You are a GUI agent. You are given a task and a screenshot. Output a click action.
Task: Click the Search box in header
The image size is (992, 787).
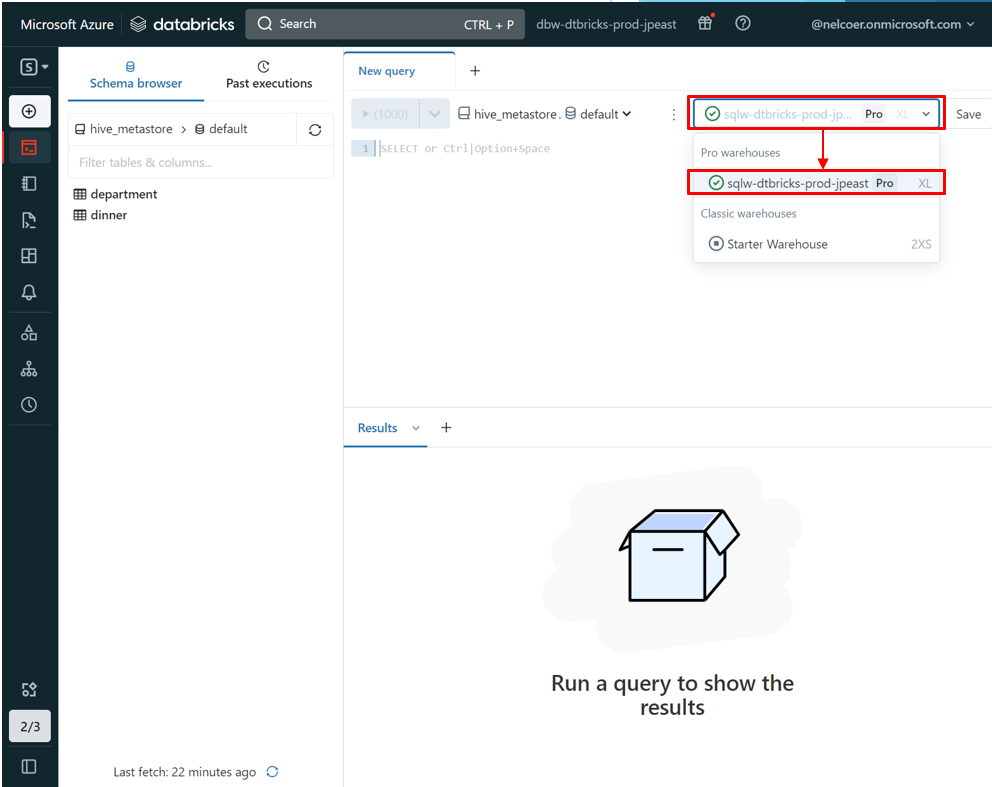click(385, 24)
